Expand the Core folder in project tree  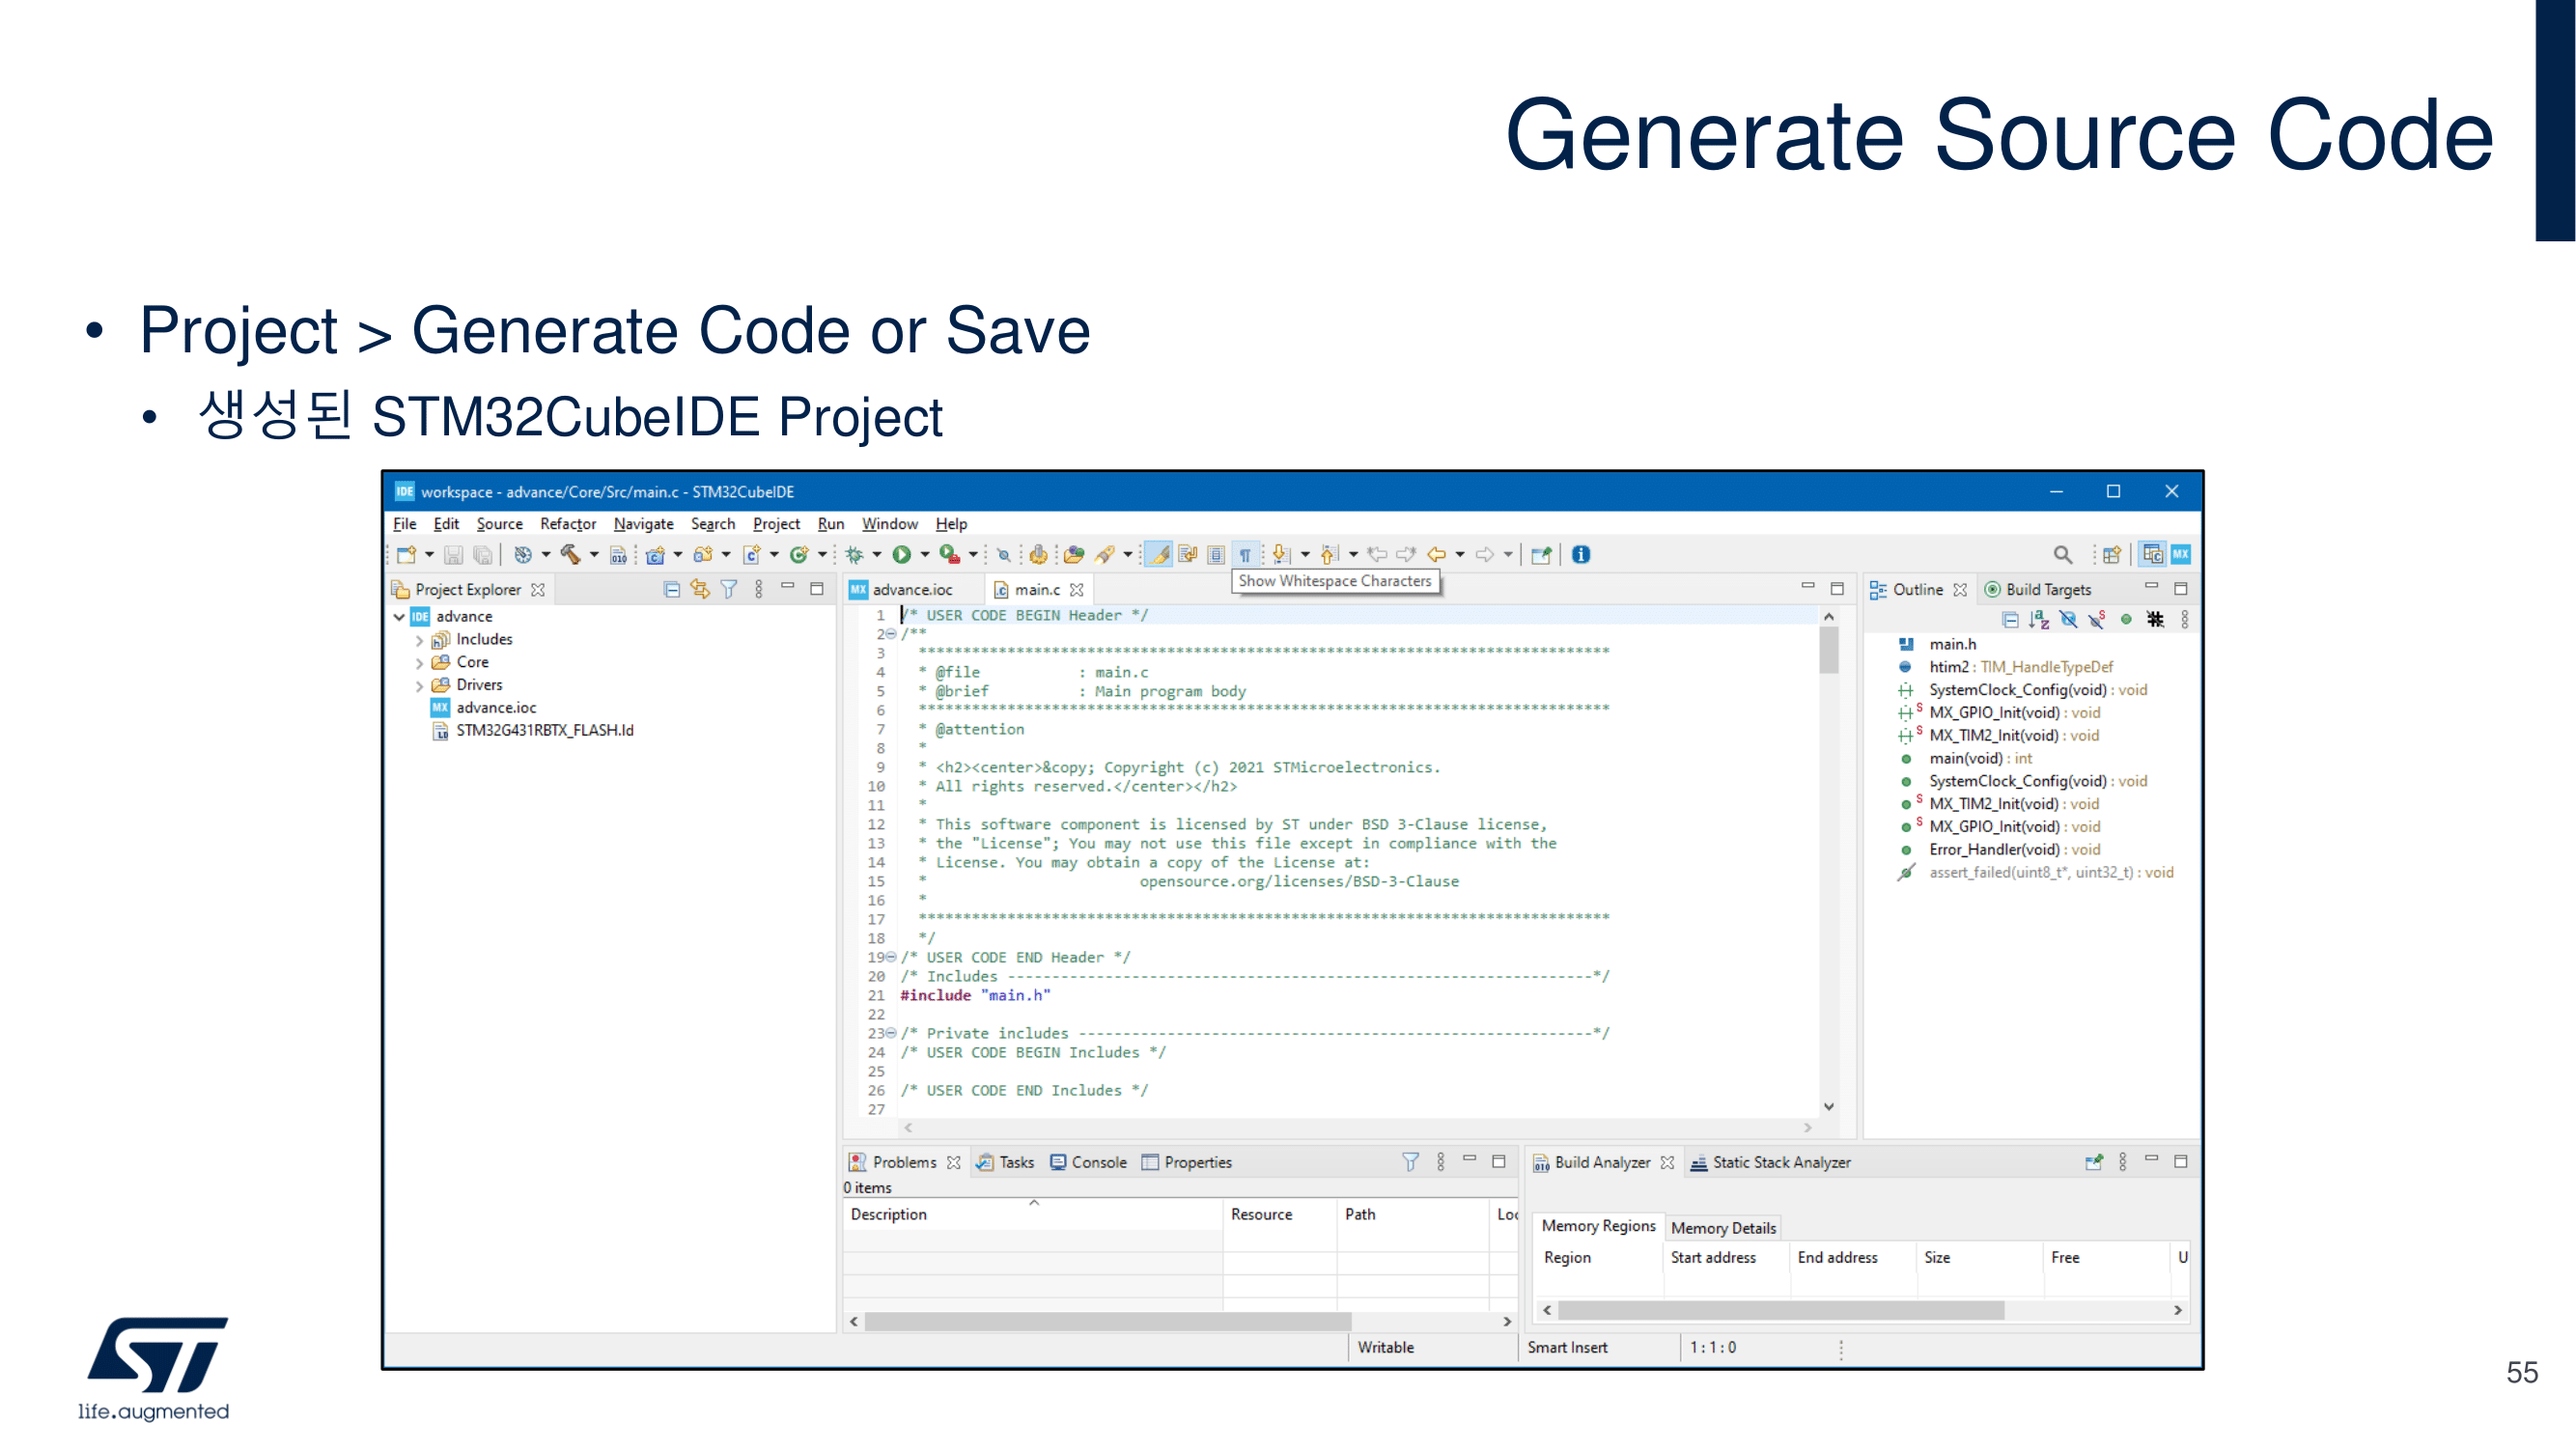click(419, 662)
